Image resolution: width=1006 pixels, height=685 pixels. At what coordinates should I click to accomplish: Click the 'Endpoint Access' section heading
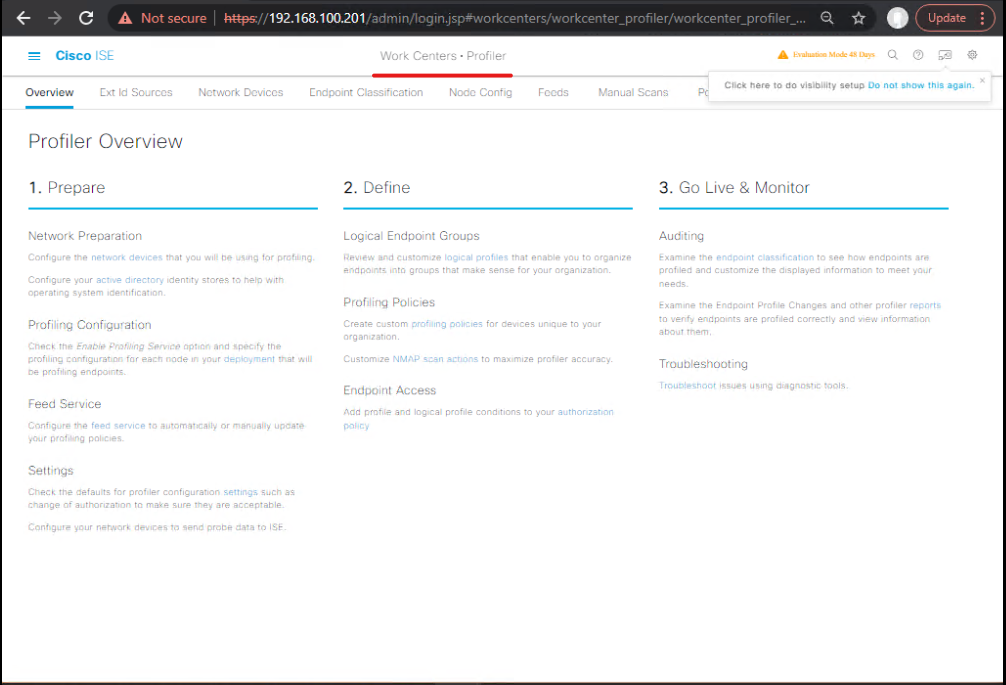point(389,391)
